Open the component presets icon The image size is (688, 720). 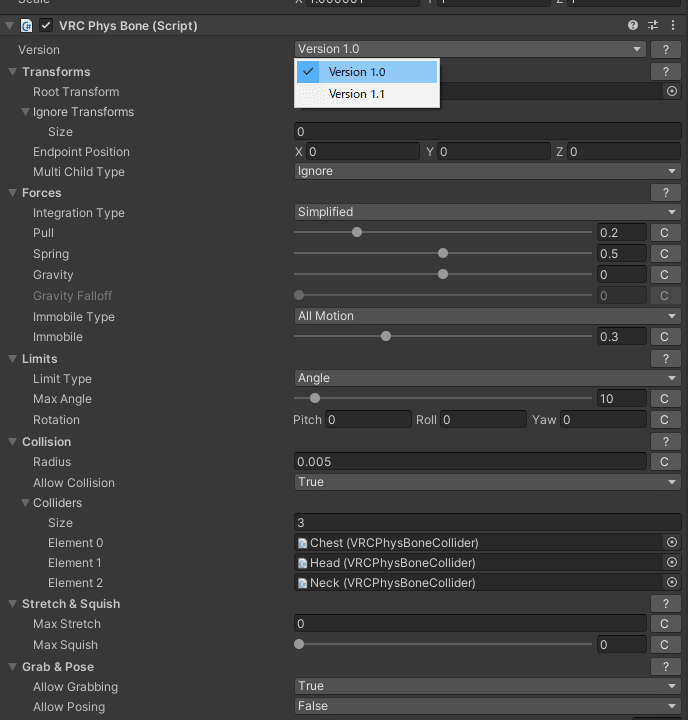coord(653,25)
